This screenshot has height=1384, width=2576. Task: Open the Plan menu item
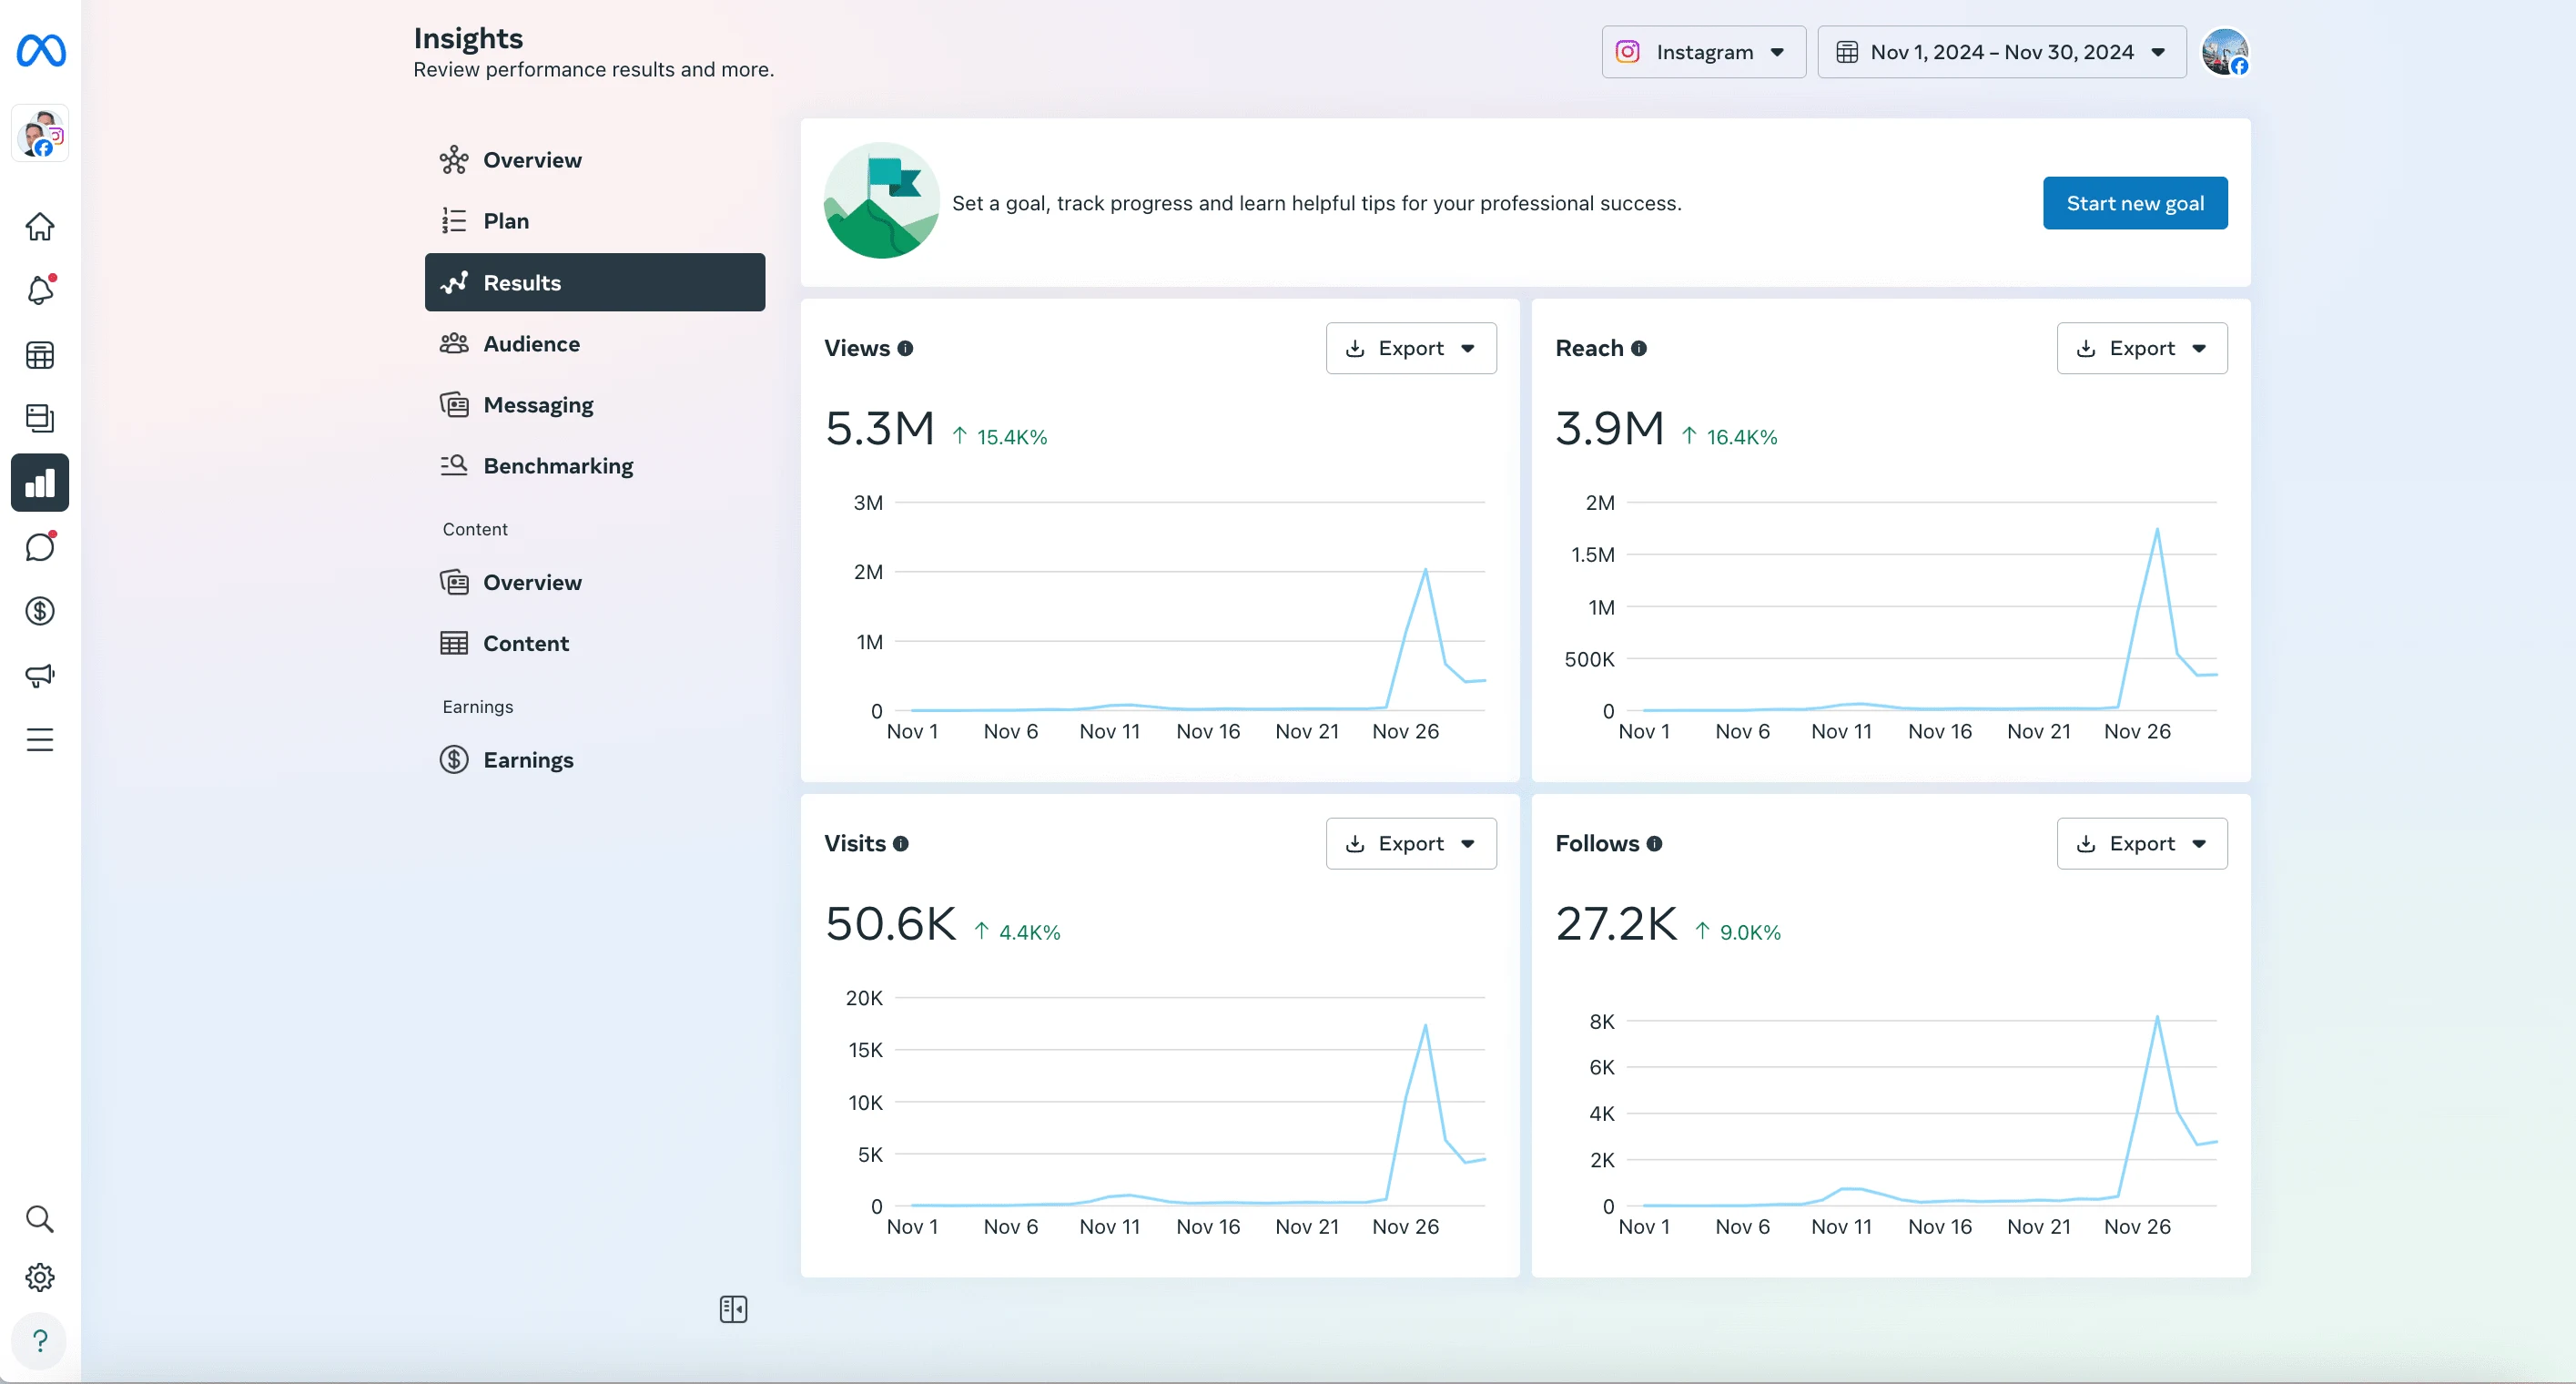595,221
